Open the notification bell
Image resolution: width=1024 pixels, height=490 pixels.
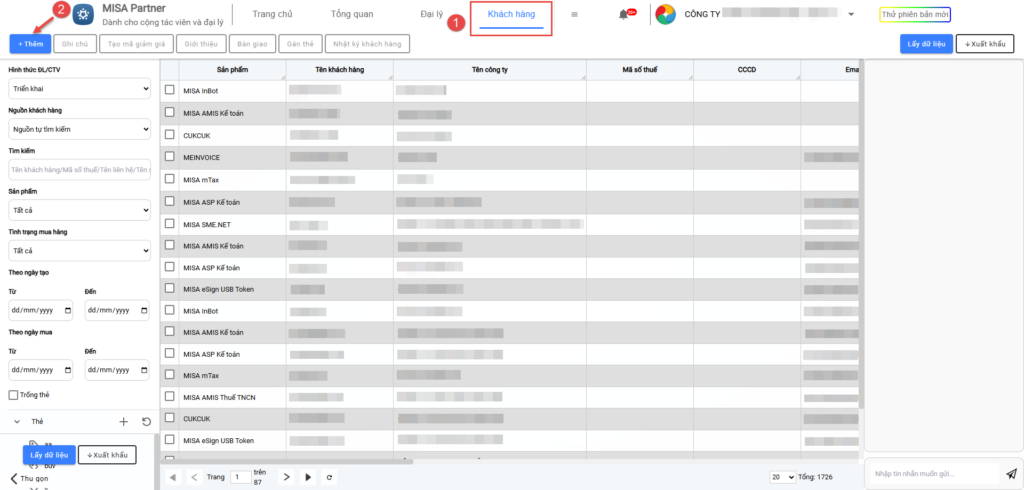(623, 15)
